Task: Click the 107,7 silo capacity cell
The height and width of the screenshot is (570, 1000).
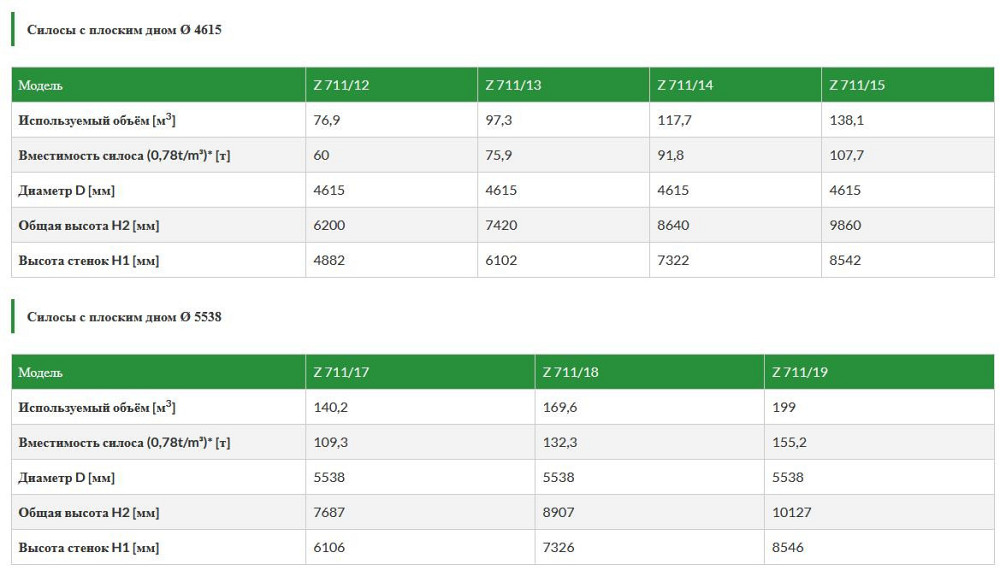Action: pos(846,155)
